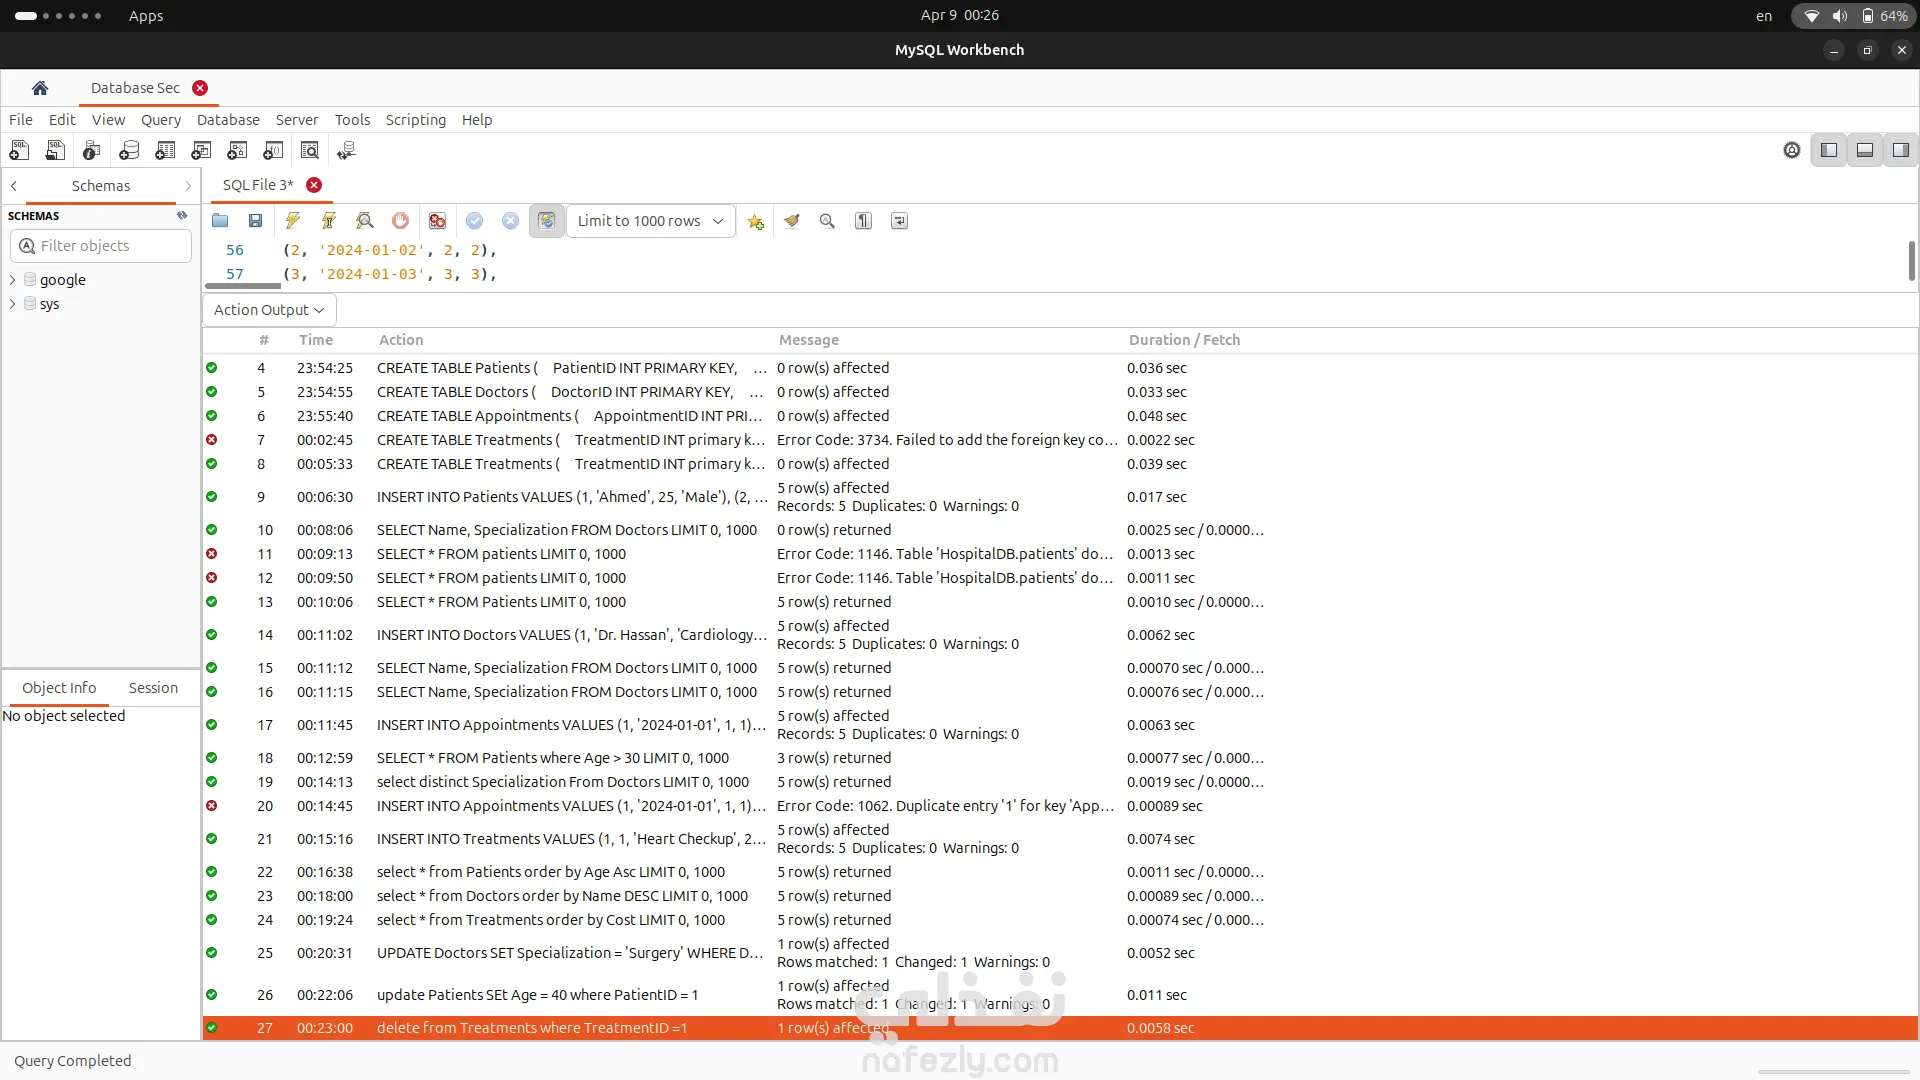
Task: Select the delete from Treatments row 27
Action: point(1060,1028)
